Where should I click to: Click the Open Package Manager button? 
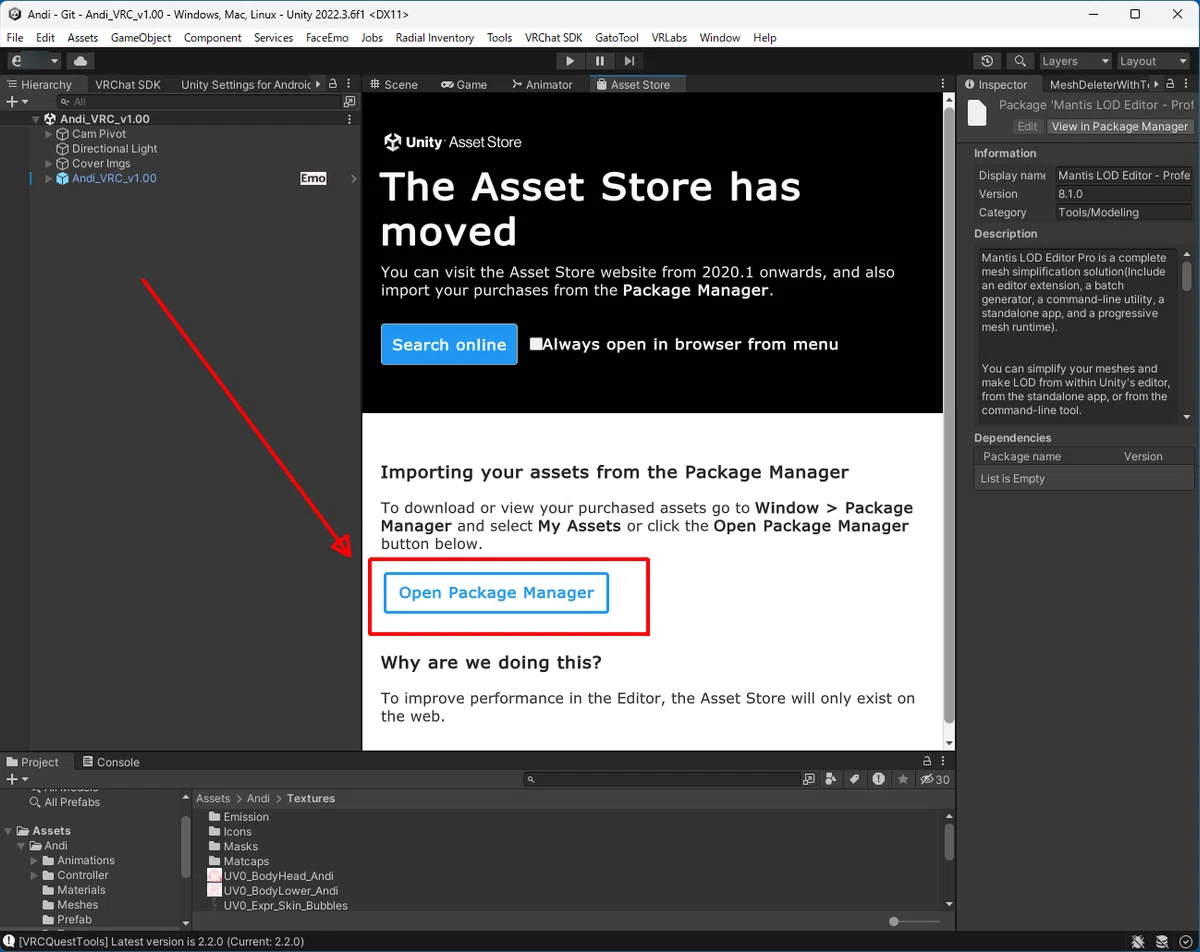496,593
